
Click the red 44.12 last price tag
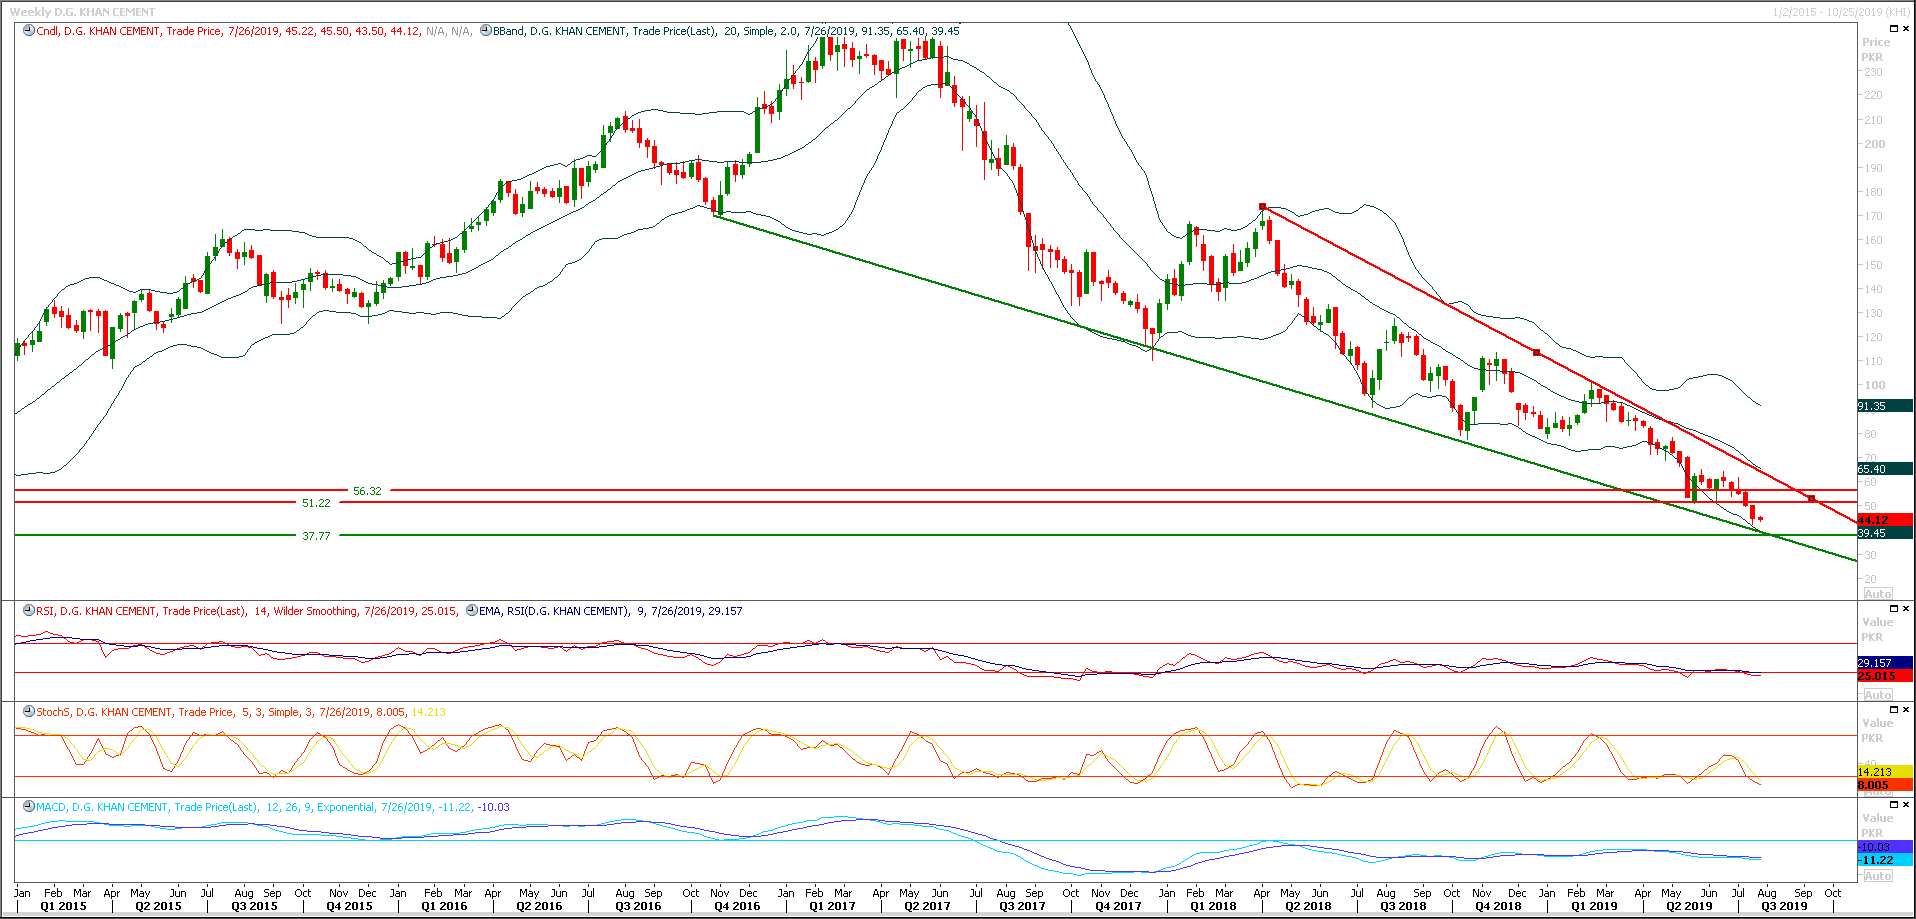coord(1883,520)
